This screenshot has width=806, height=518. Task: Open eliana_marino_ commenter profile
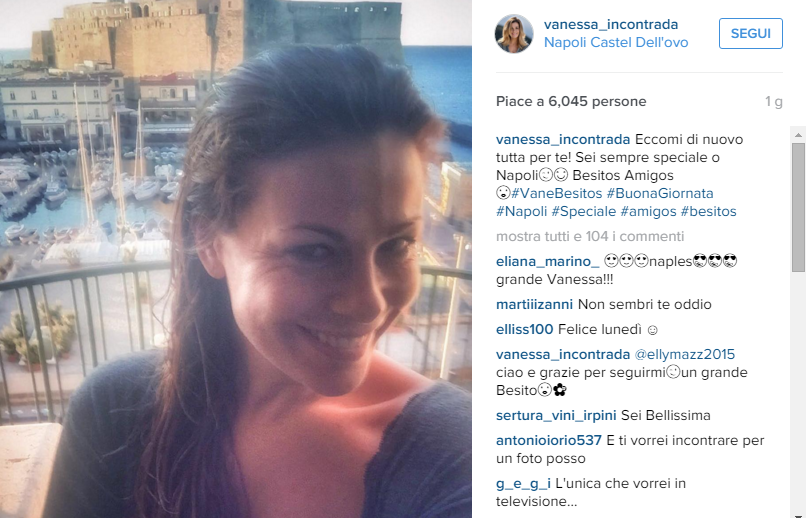[547, 261]
